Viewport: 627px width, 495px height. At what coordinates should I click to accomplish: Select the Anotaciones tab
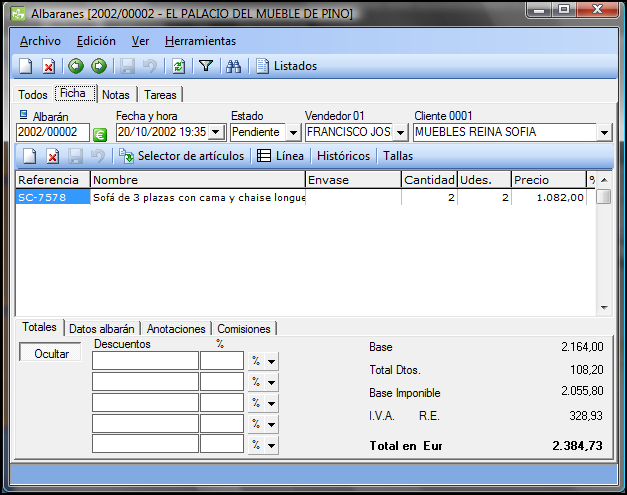coord(176,329)
